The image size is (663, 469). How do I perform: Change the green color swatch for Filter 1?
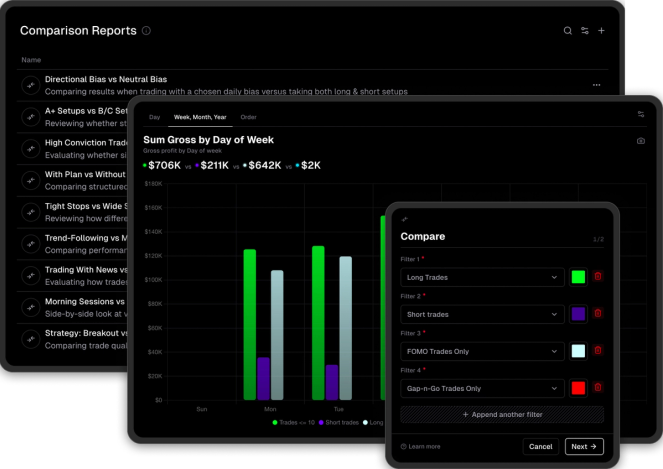[x=578, y=277]
